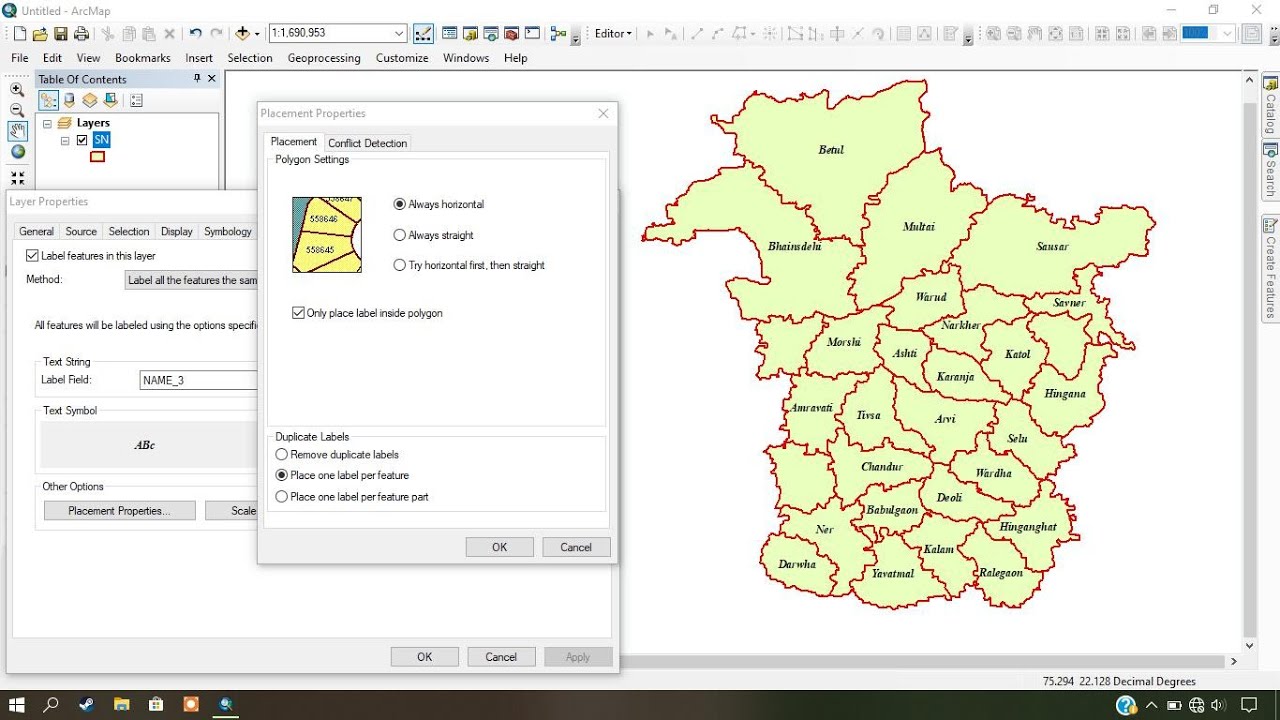Open a map document with the folder icon
The width and height of the screenshot is (1280, 720).
click(x=40, y=34)
